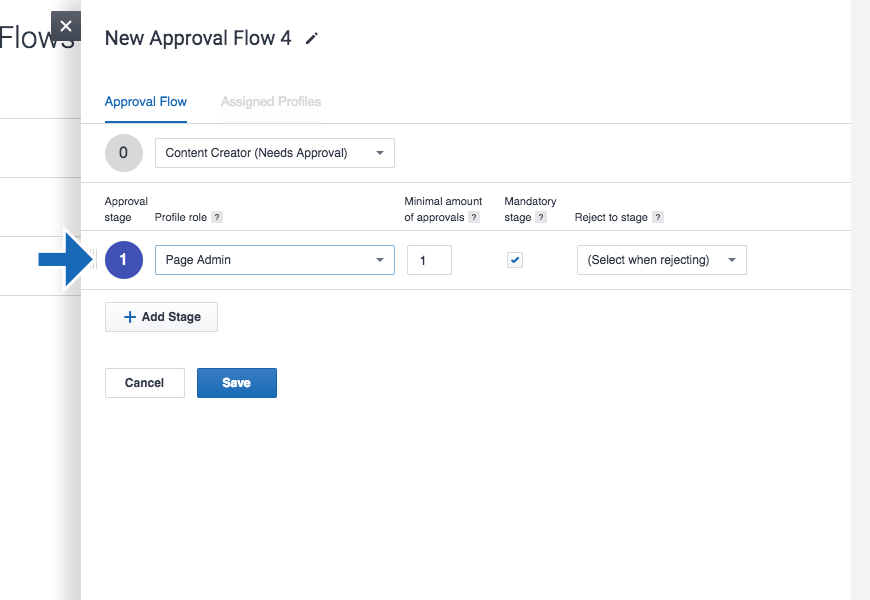Click the stage 0 circle badge

[x=123, y=153]
